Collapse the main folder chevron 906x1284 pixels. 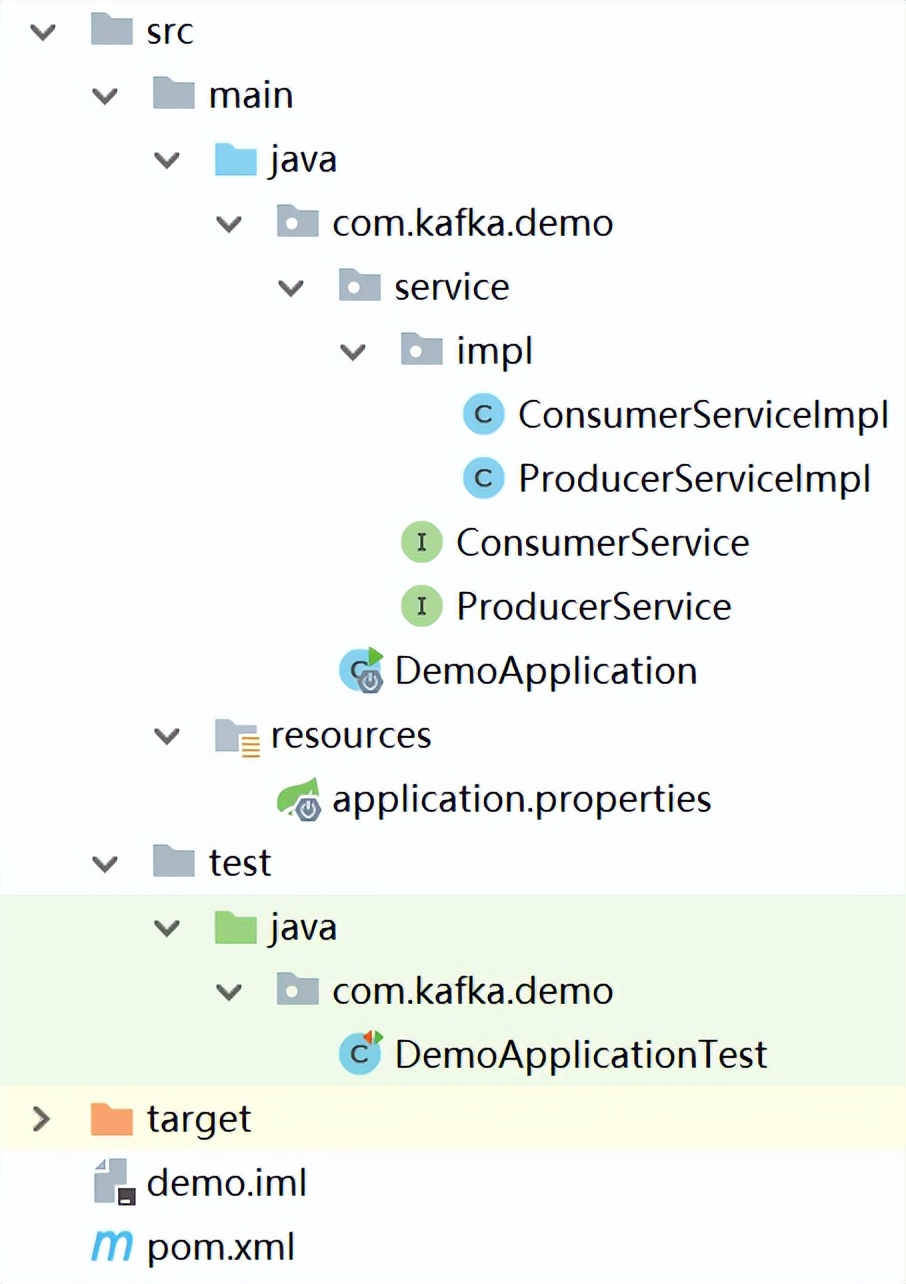coord(105,96)
